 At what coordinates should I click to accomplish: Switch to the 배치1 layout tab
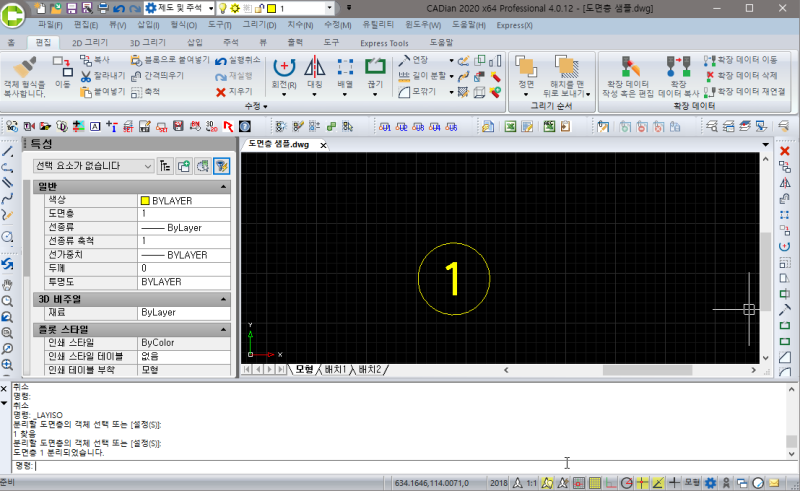pos(335,369)
